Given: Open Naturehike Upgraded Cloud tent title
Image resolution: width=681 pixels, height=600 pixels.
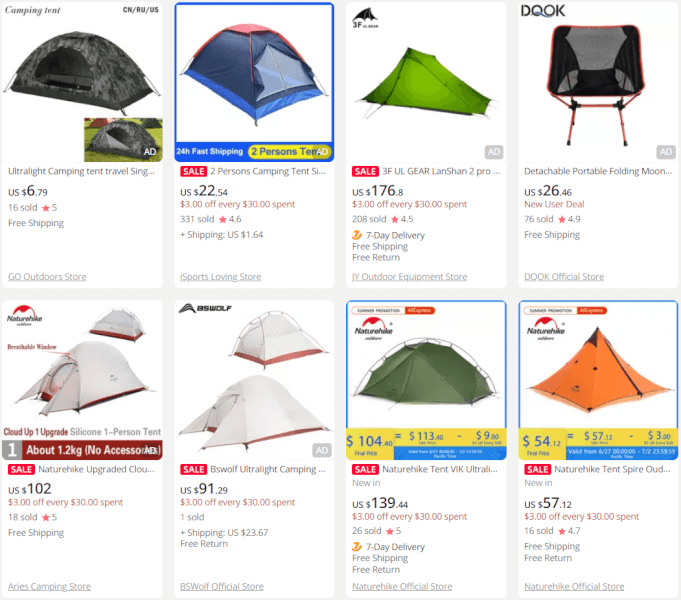Looking at the screenshot, I should click(x=96, y=469).
